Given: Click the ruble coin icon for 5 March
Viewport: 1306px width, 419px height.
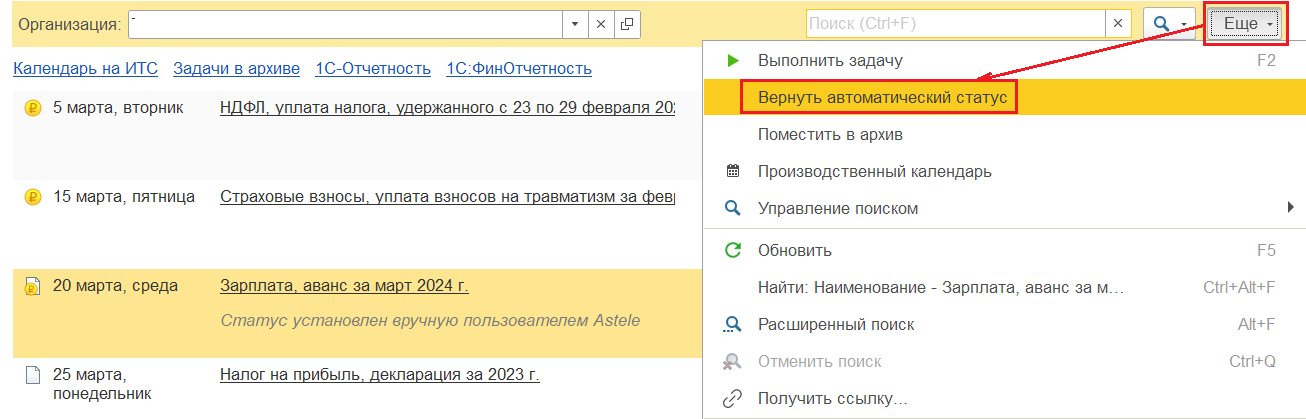Looking at the screenshot, I should (x=32, y=108).
